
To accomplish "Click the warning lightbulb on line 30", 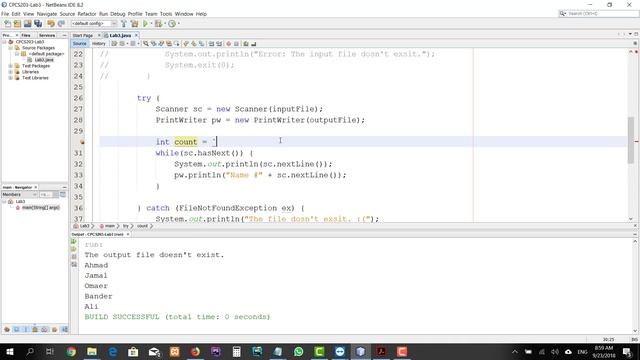I will coord(82,142).
